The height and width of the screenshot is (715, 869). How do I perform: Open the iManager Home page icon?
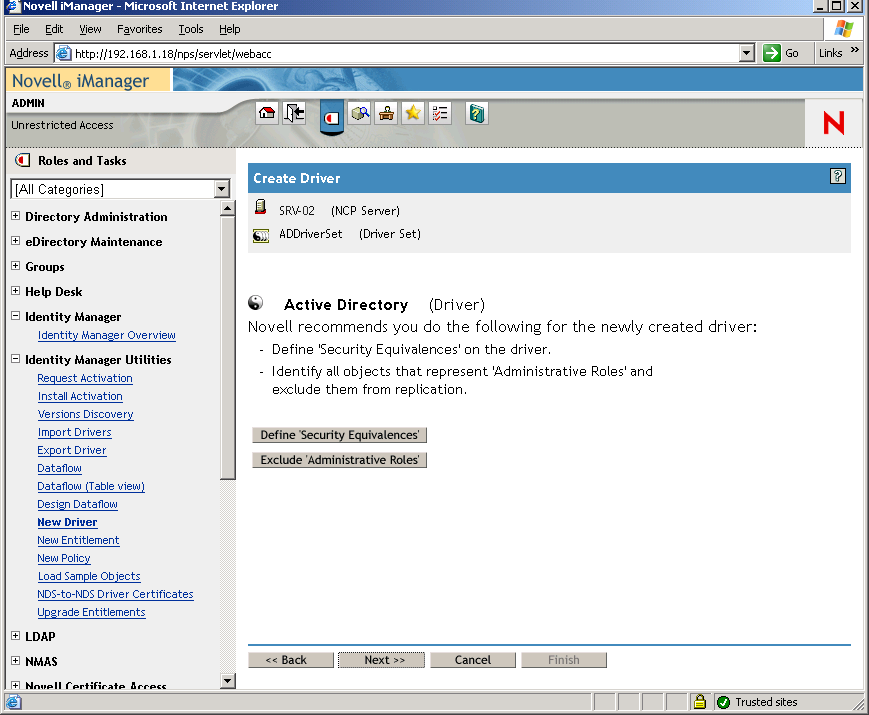[267, 113]
